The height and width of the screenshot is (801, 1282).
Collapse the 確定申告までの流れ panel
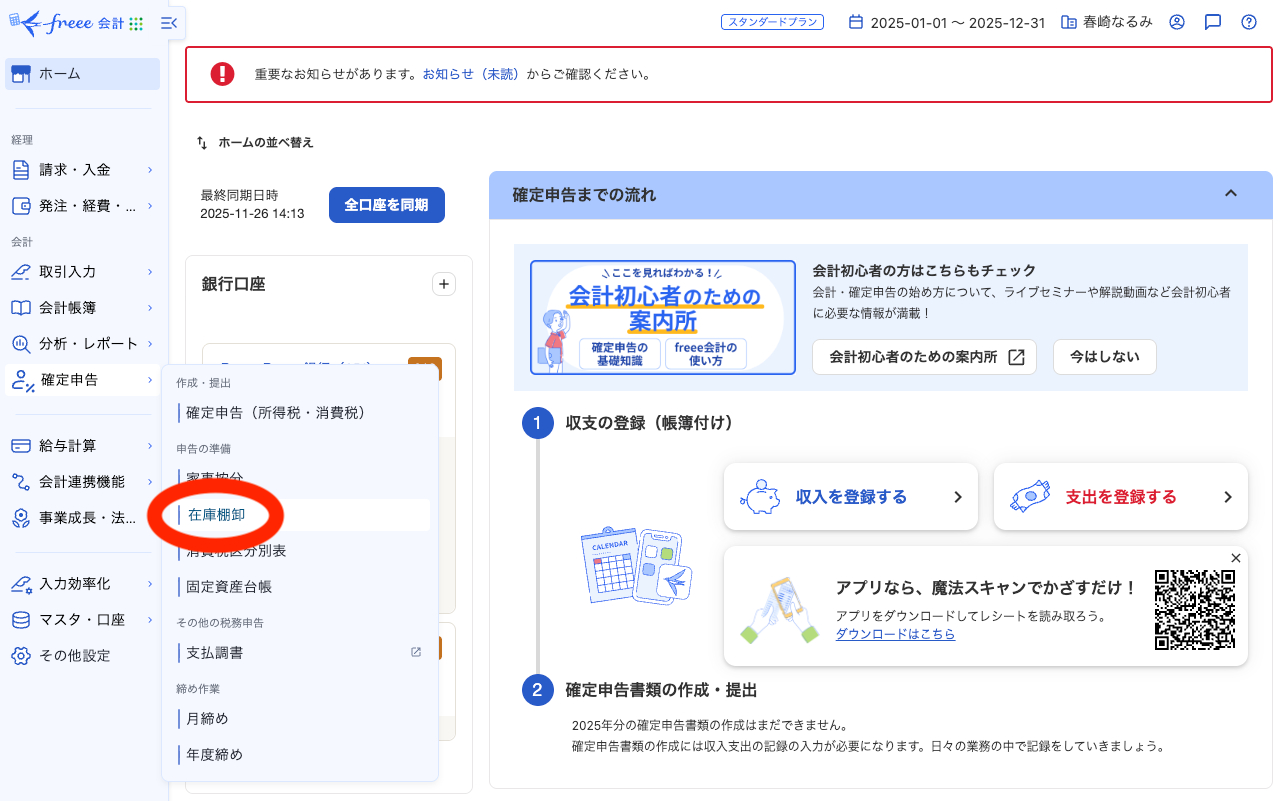[1231, 195]
